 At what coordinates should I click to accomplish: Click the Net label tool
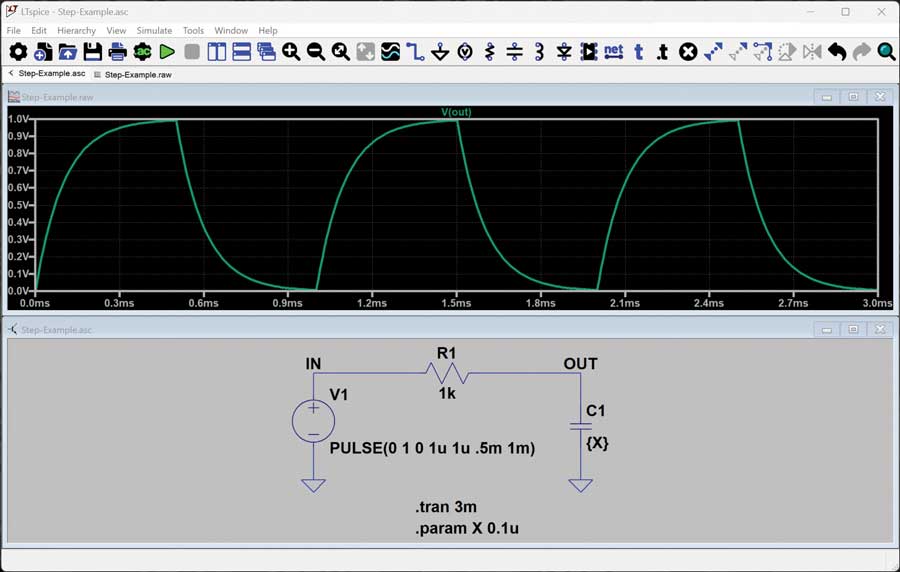613,52
